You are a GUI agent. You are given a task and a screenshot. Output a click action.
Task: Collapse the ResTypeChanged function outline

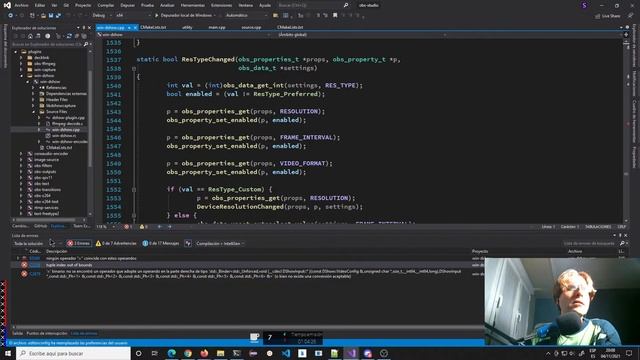tap(133, 69)
